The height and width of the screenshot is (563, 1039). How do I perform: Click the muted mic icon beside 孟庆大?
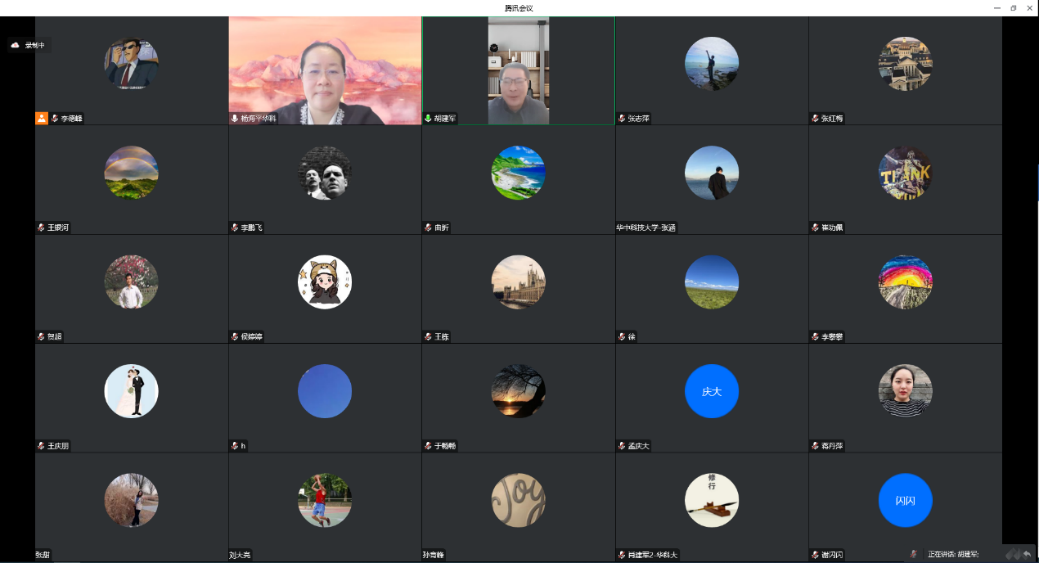click(621, 446)
